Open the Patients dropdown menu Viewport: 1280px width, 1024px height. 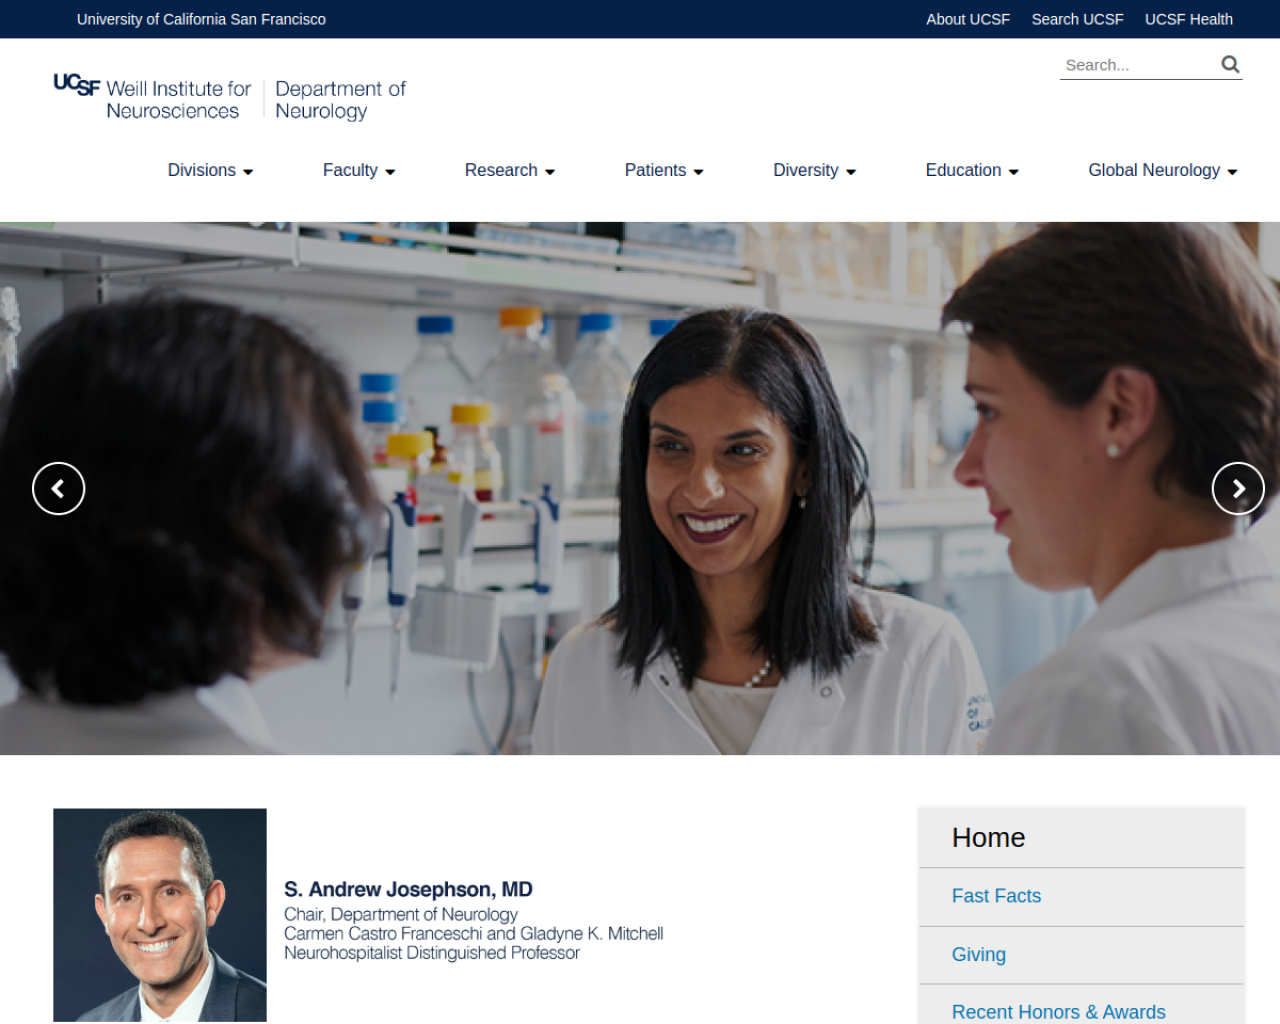click(x=664, y=170)
